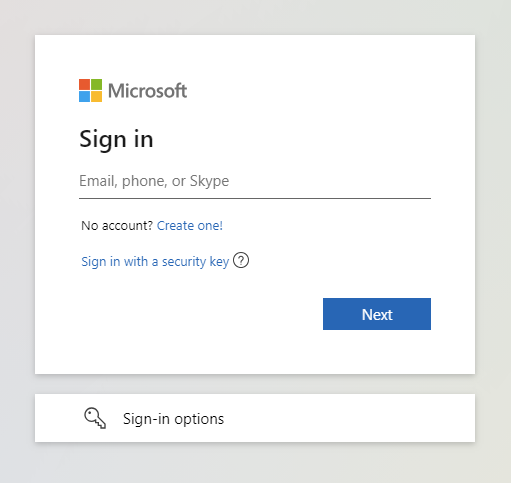511x483 pixels.
Task: Click the yellow square of the Microsoft logo
Action: [96, 96]
